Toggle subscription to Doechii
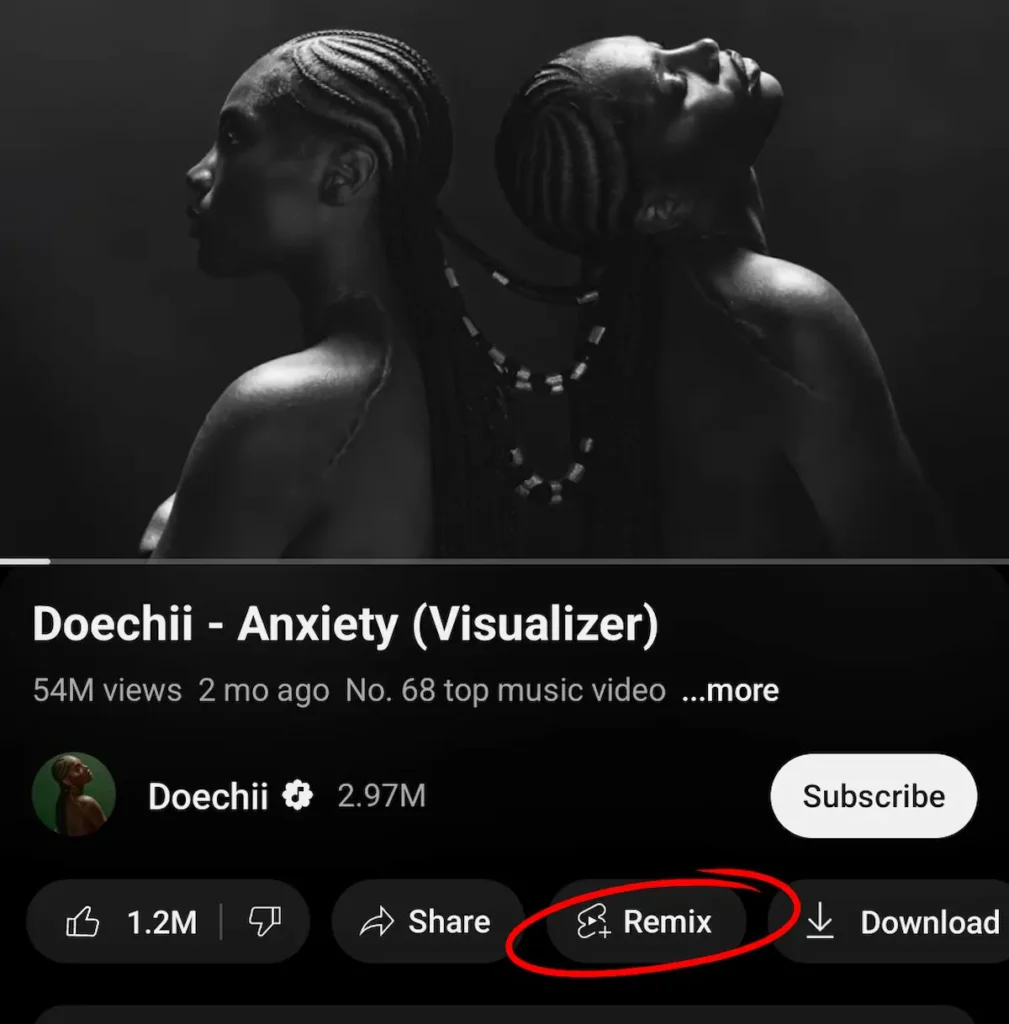This screenshot has width=1009, height=1024. pos(872,796)
